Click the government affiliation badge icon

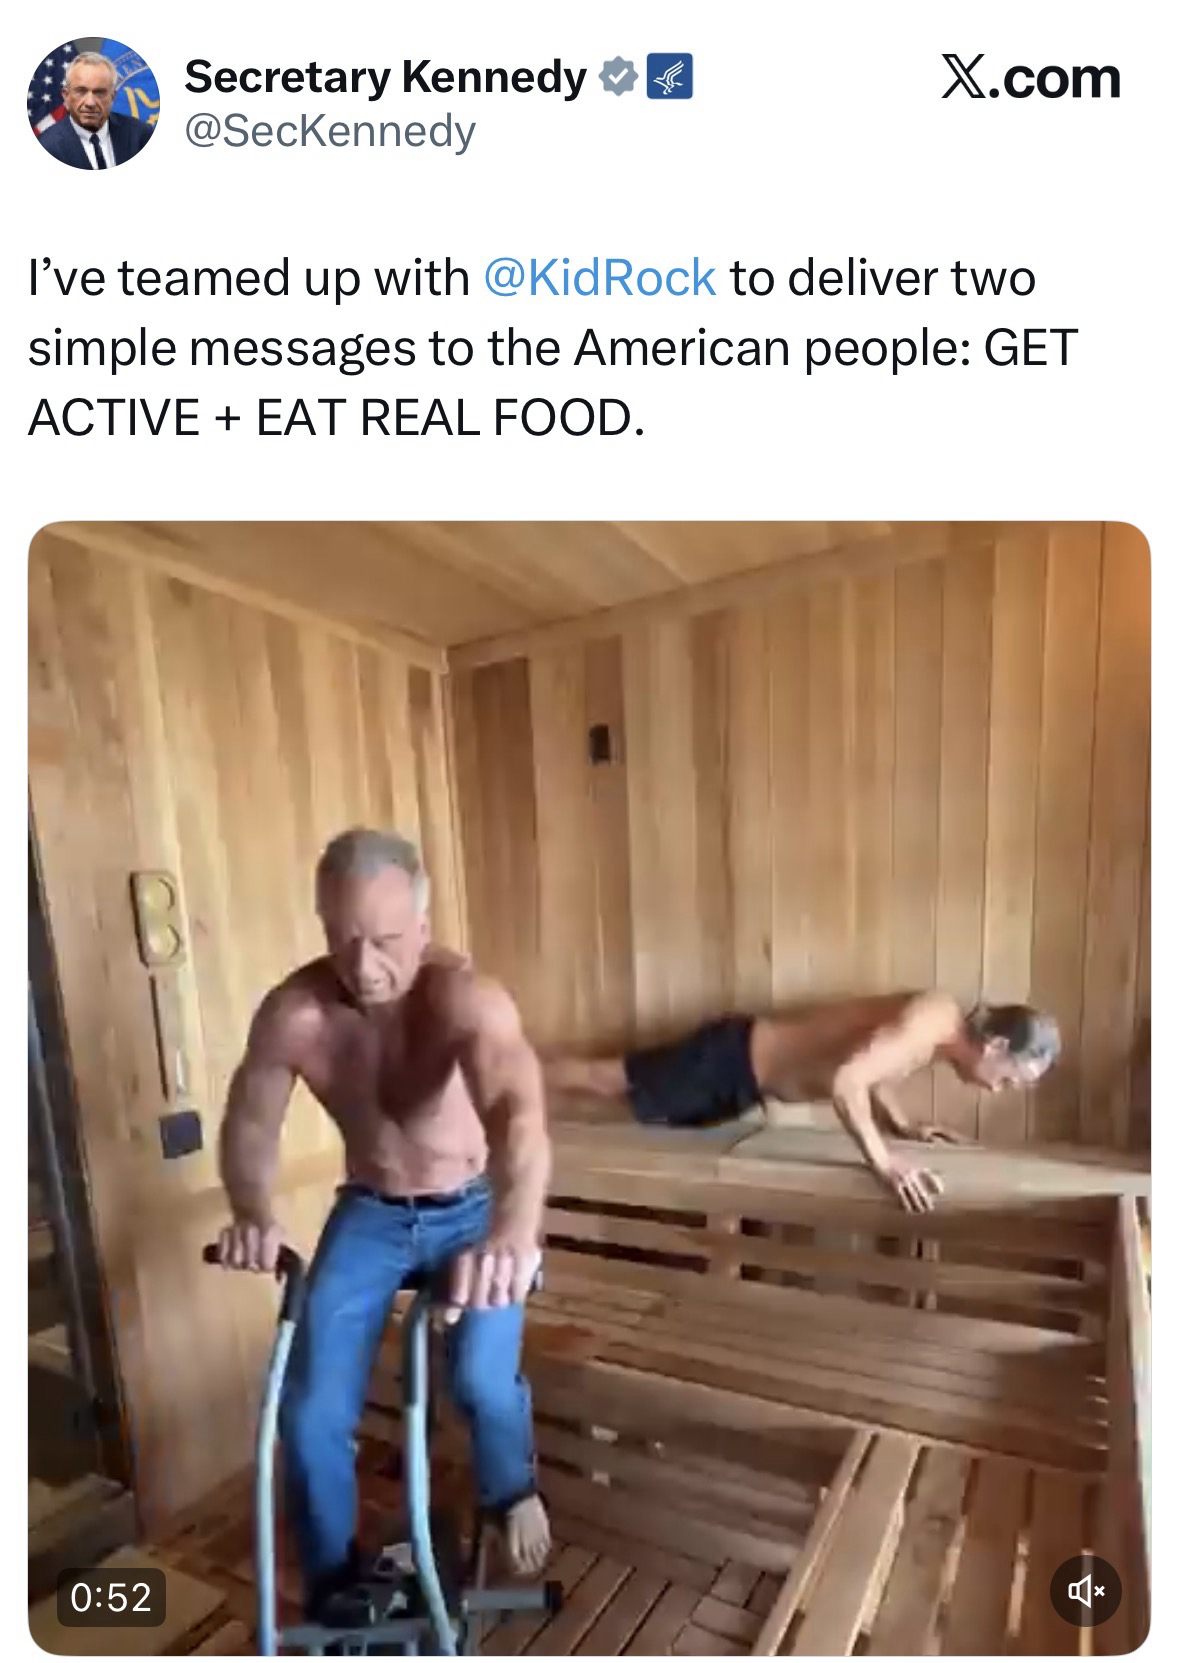point(670,78)
